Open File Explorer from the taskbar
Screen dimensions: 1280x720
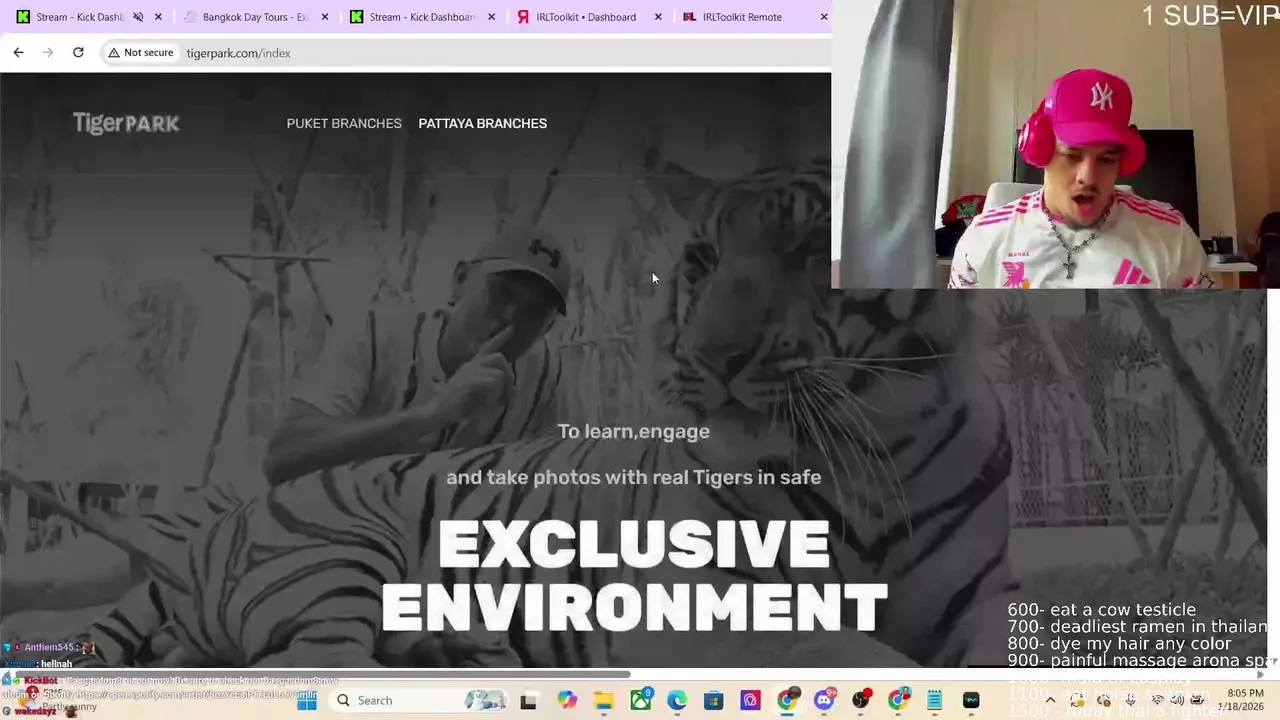[x=604, y=701]
